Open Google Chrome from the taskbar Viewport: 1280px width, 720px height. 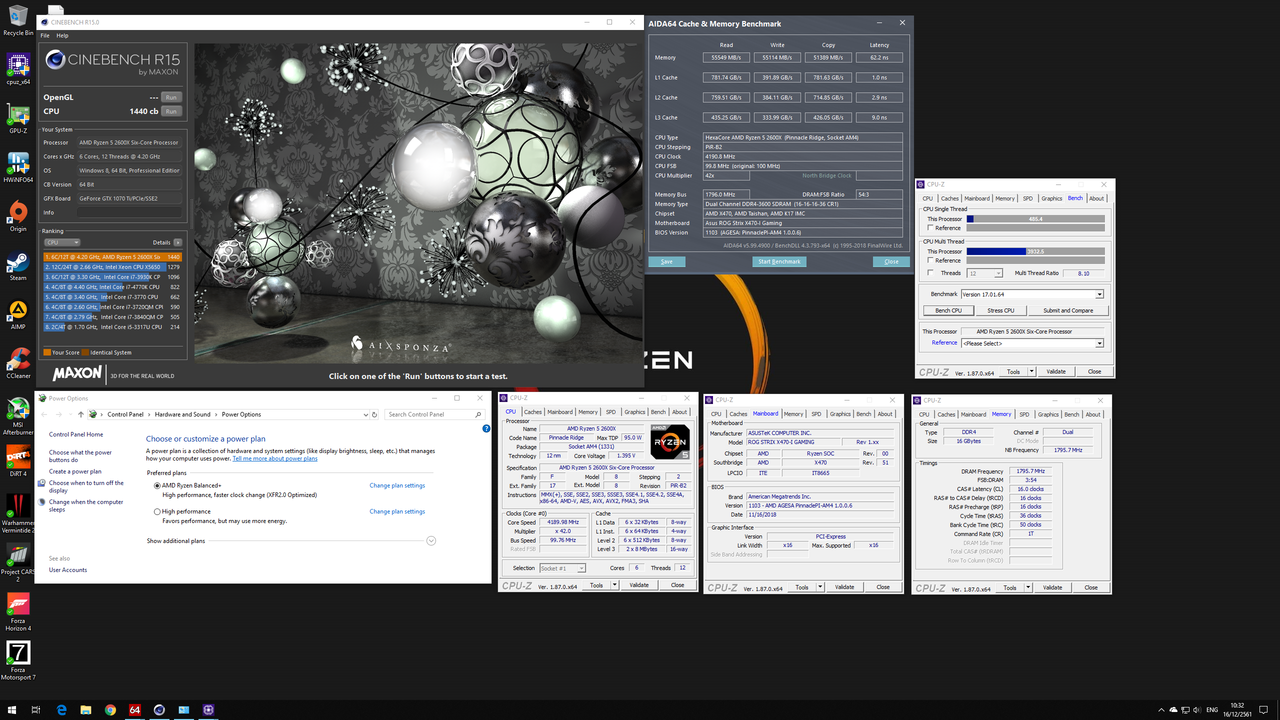pyautogui.click(x=110, y=710)
